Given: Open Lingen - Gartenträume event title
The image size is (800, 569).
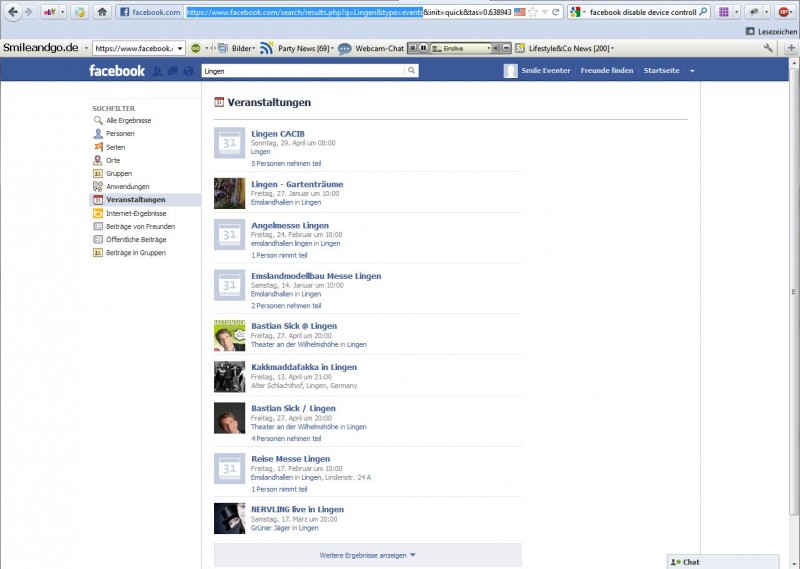Looking at the screenshot, I should (297, 184).
